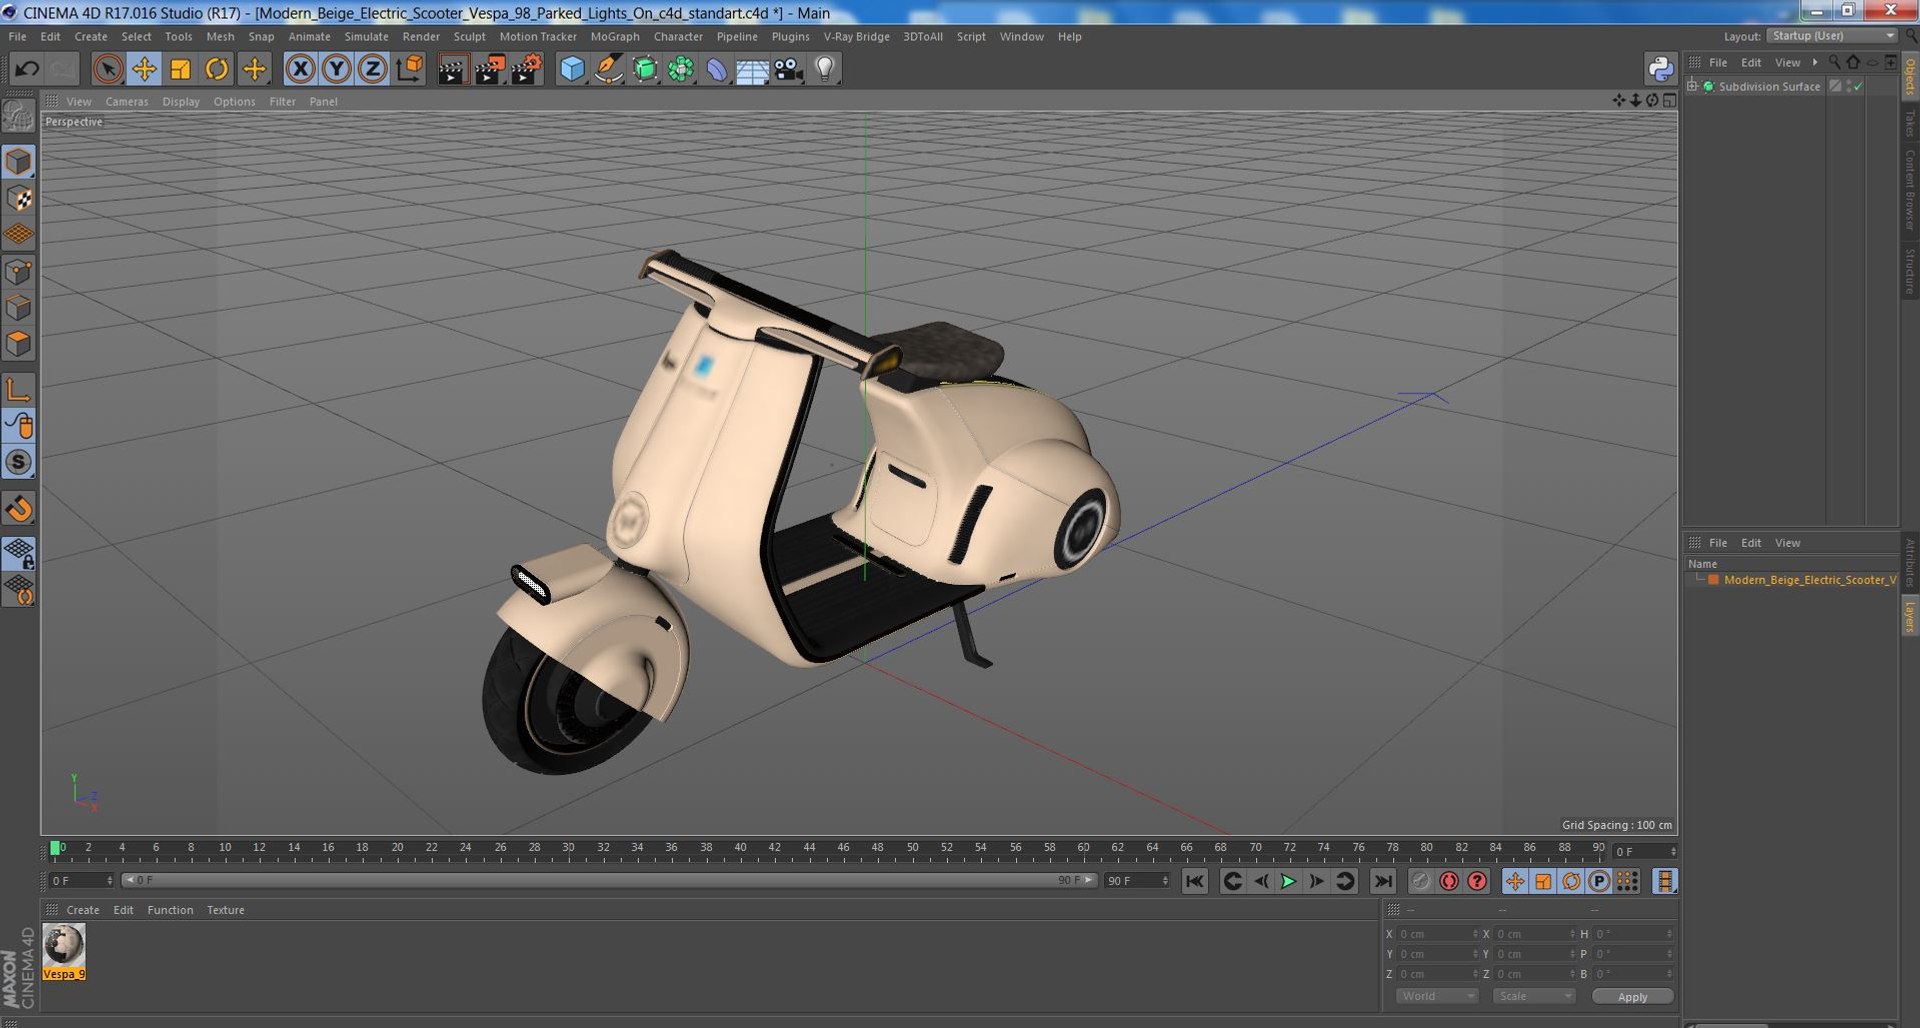Open the V-Ray Bridge menu
Screen dimensions: 1920x1028
click(x=856, y=37)
